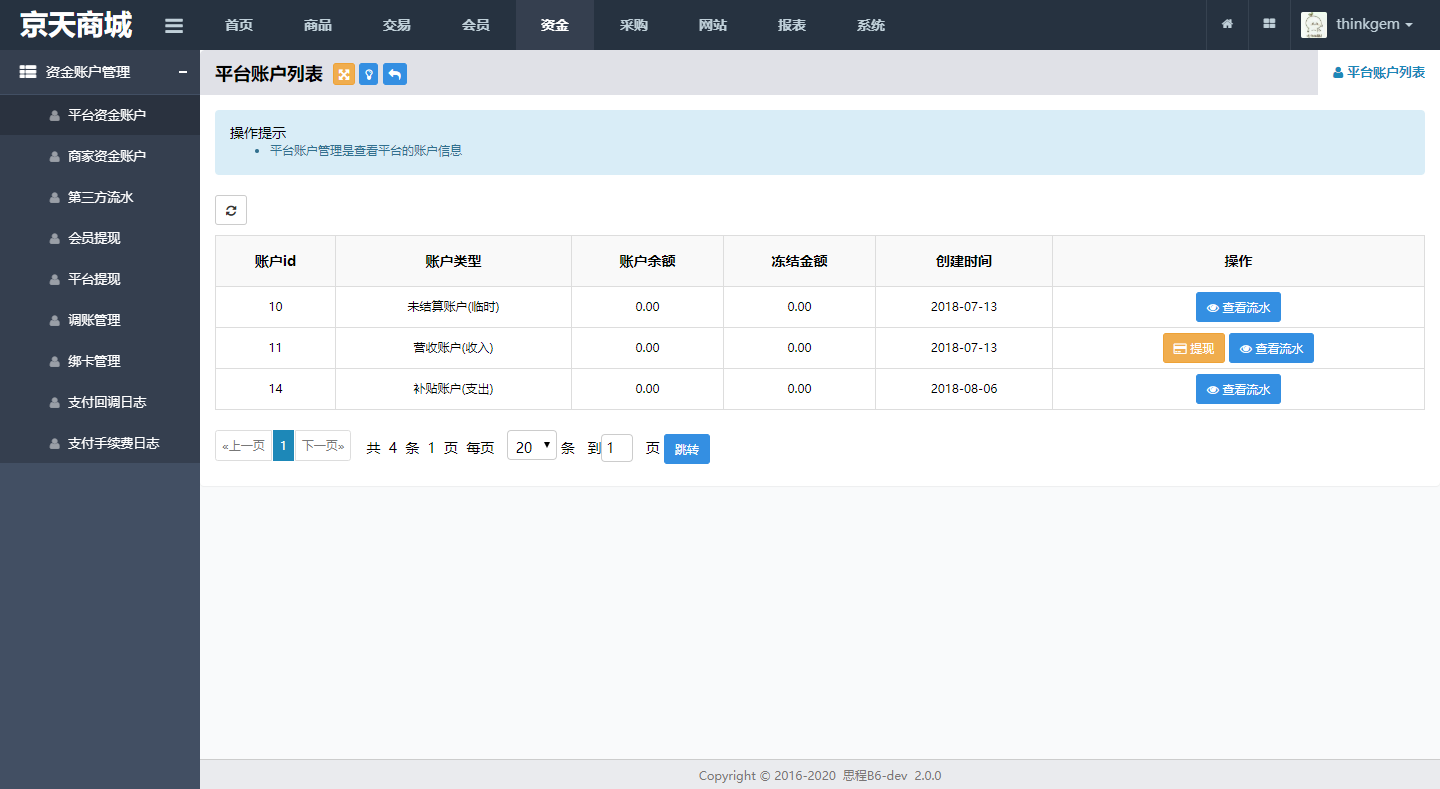Click the 补贴账户(支出) cell
The width and height of the screenshot is (1440, 789).
click(453, 389)
